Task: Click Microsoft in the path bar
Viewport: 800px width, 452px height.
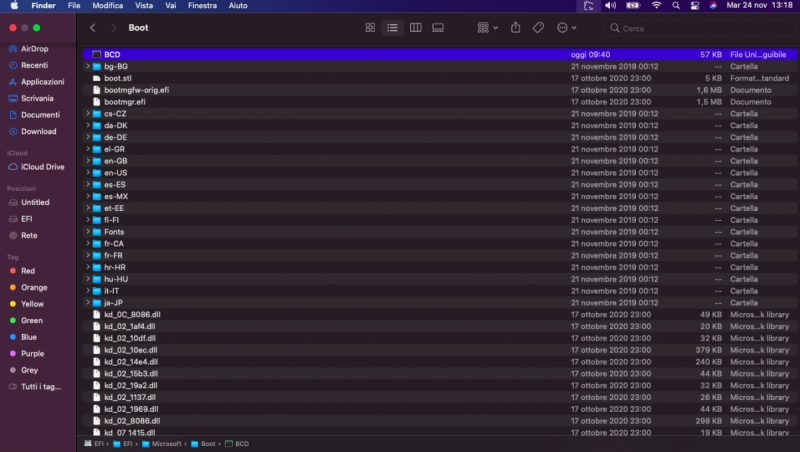Action: pos(166,443)
